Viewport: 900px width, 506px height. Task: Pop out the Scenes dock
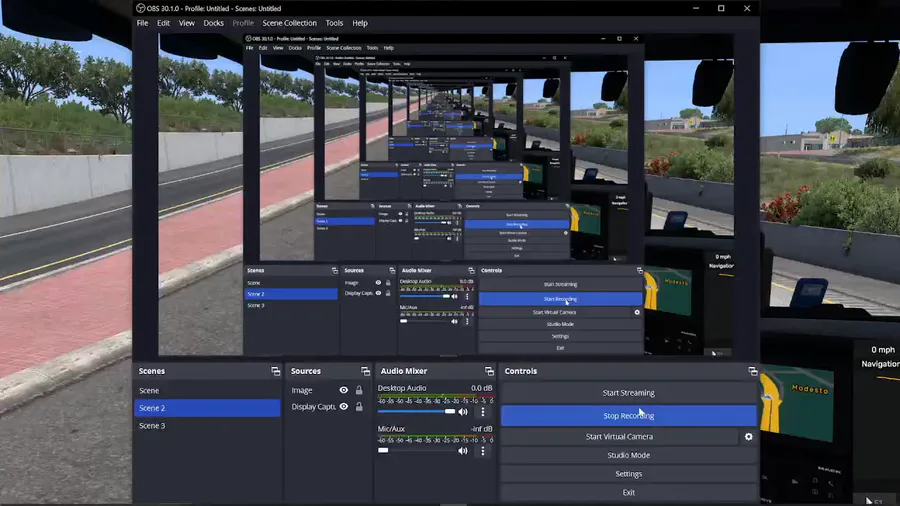[x=276, y=371]
